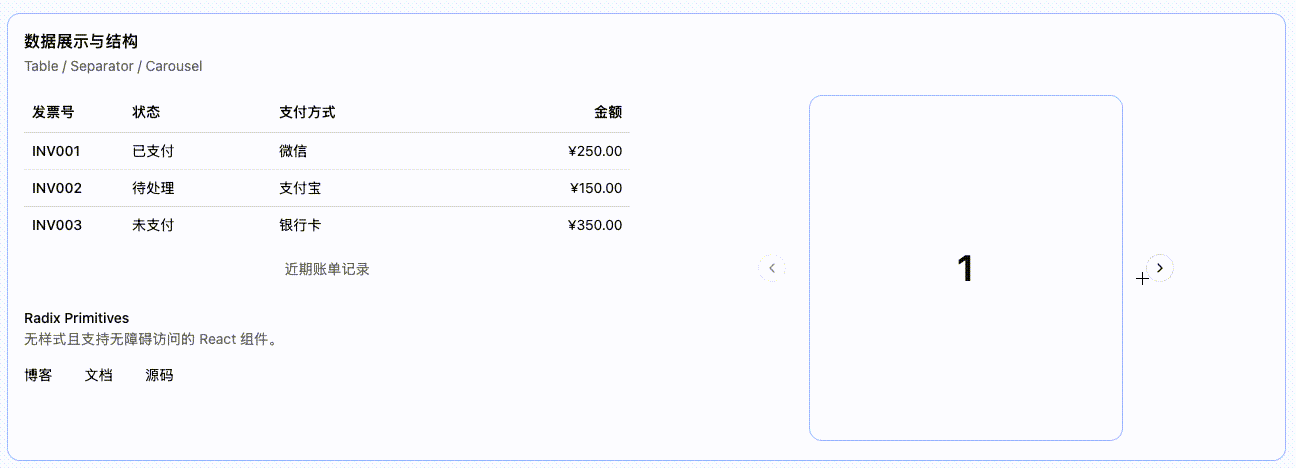Open the 文档 link

(99, 376)
